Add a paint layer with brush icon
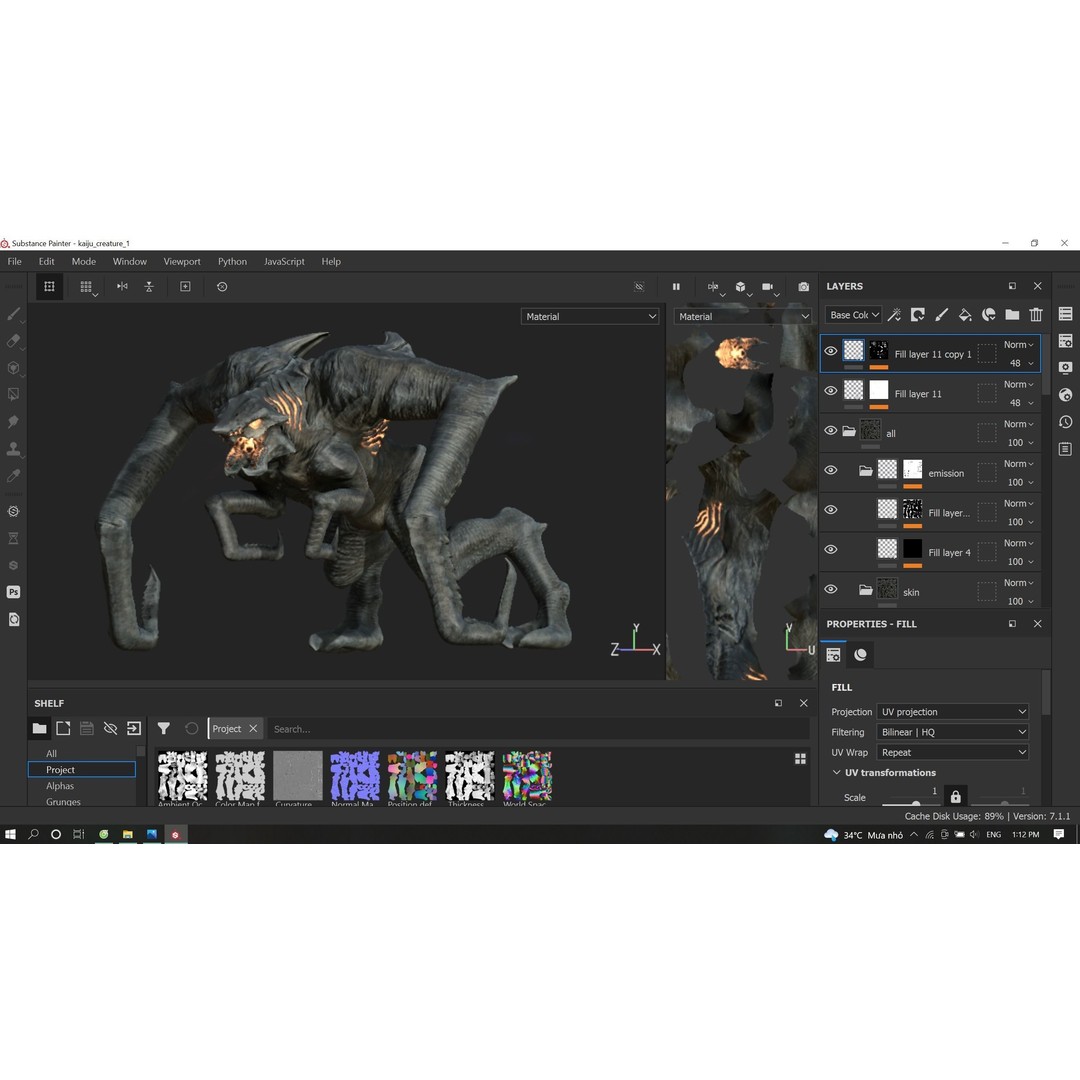Image resolution: width=1080 pixels, height=1080 pixels. (x=942, y=315)
